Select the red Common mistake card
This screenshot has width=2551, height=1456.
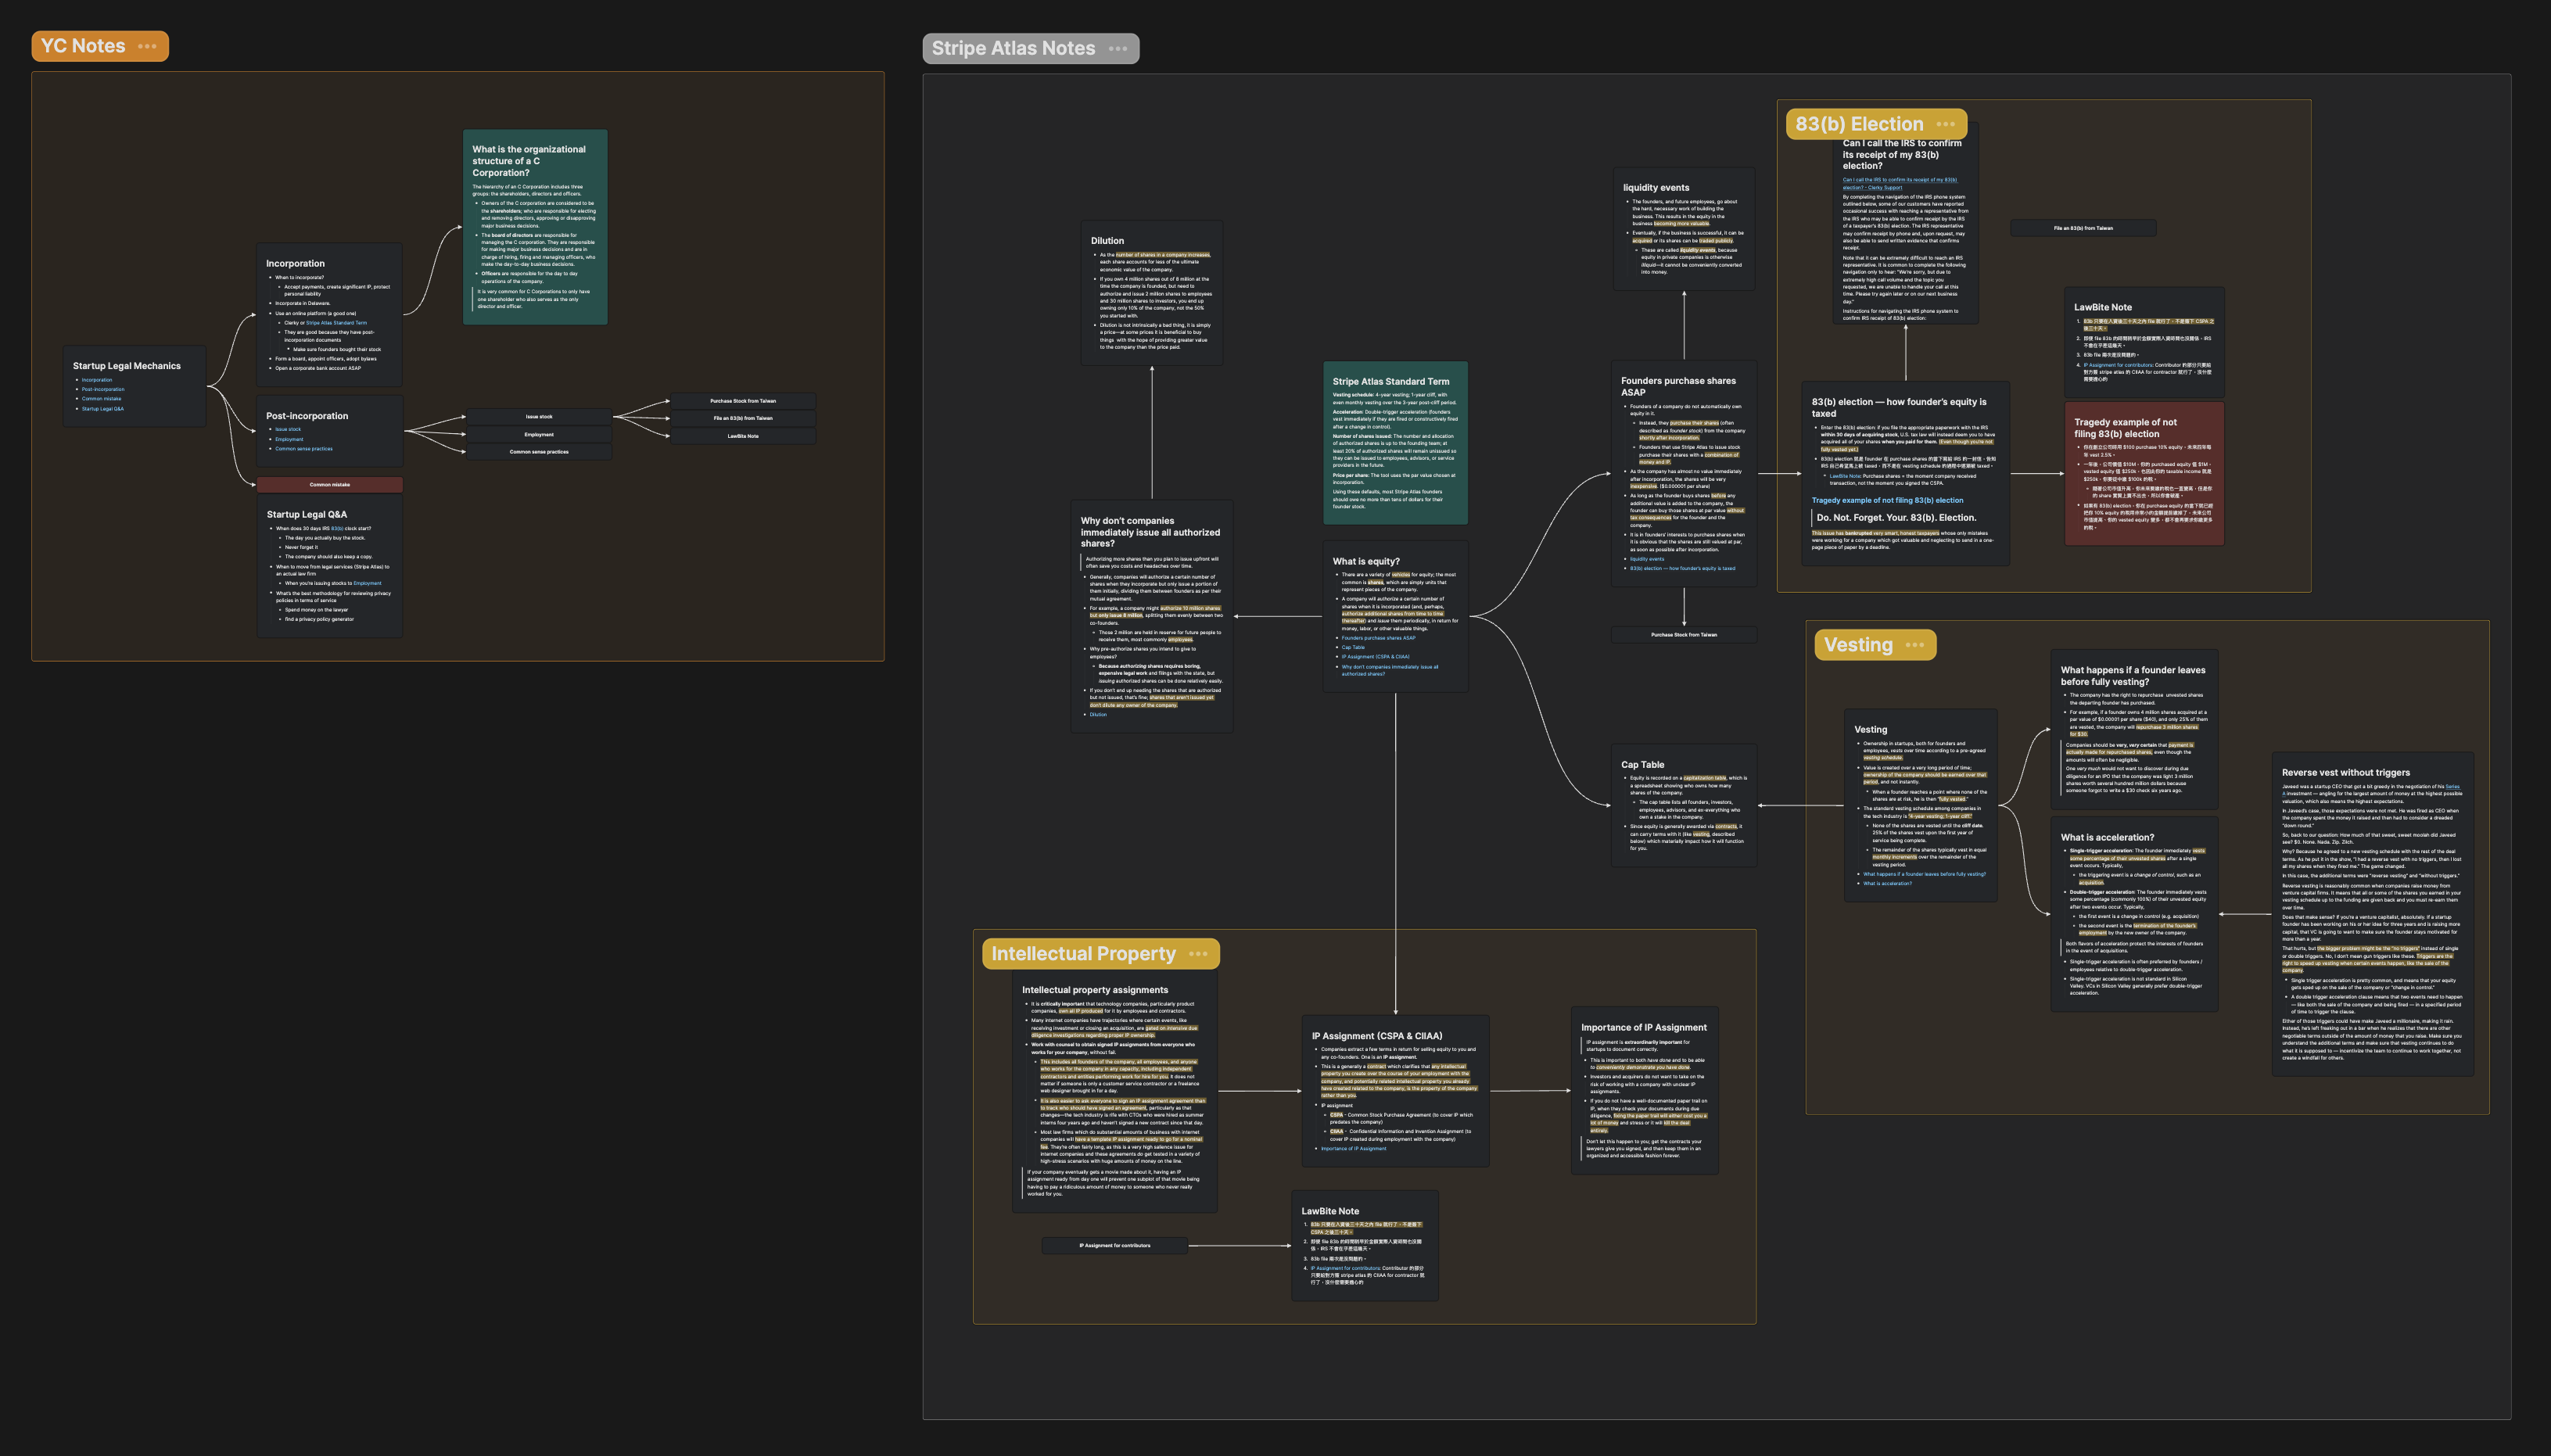[329, 485]
